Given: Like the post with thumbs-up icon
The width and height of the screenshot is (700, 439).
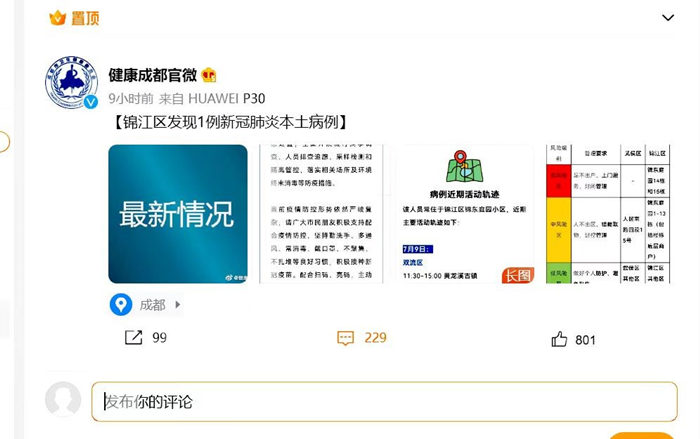Looking at the screenshot, I should (x=559, y=339).
